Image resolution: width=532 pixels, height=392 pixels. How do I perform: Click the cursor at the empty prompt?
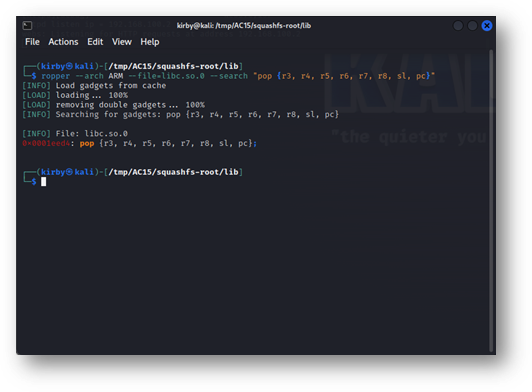(x=43, y=182)
